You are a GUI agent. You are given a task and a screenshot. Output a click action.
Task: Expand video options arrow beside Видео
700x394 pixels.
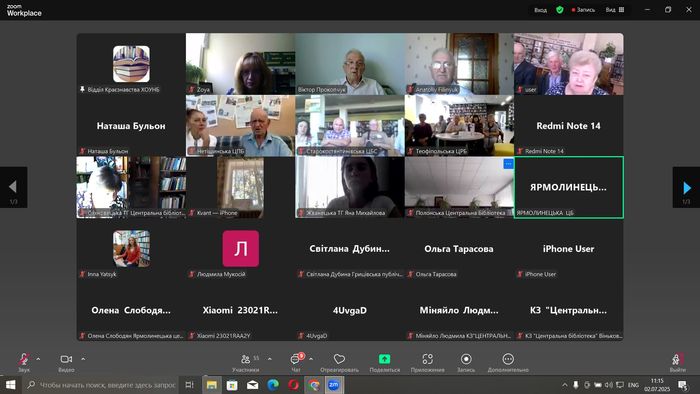click(x=83, y=359)
